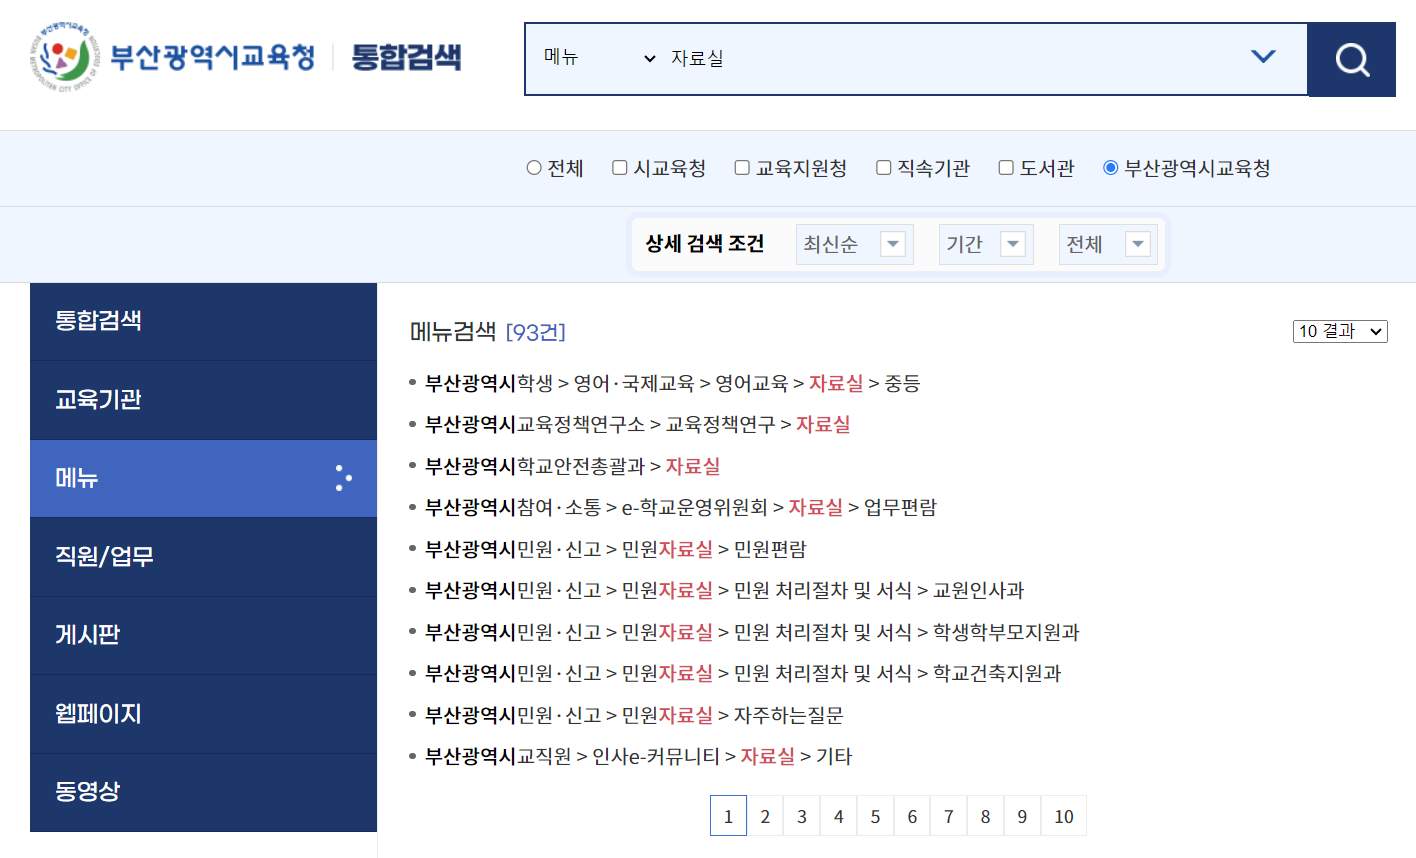Toggle the 시교육청 checkbox

point(620,168)
